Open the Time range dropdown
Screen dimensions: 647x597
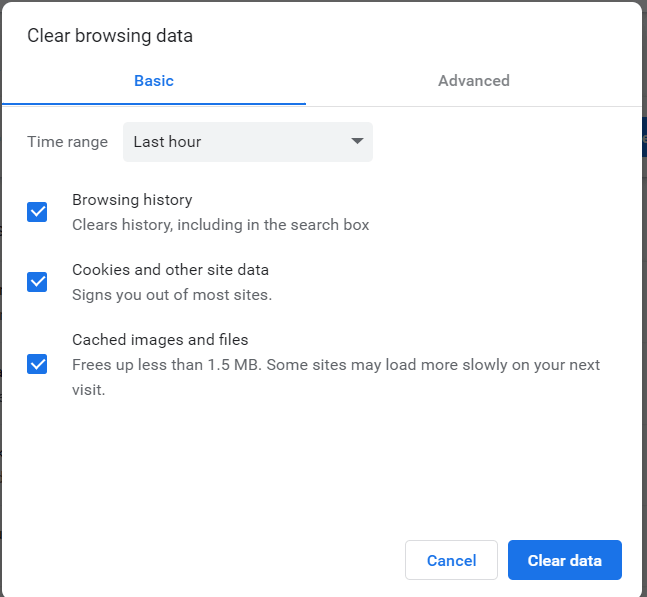[x=247, y=142]
